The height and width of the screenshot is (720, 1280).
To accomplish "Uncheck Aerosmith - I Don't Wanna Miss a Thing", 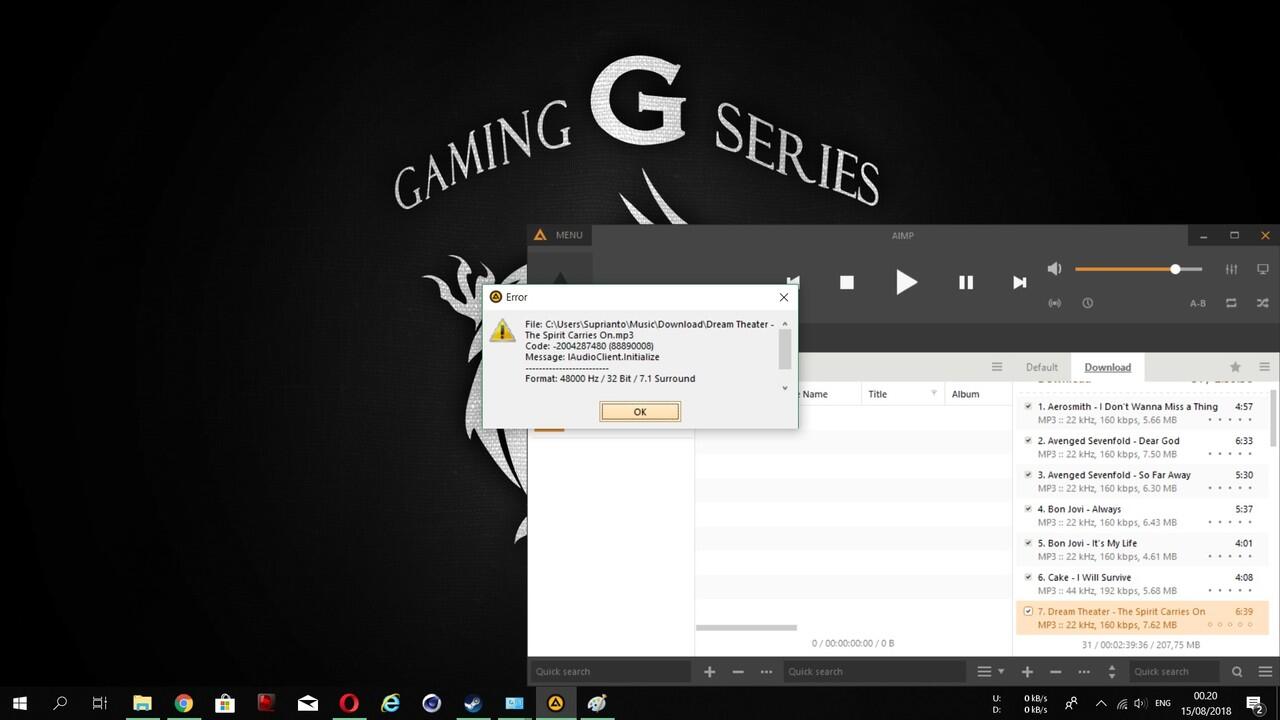I will click(x=1028, y=407).
